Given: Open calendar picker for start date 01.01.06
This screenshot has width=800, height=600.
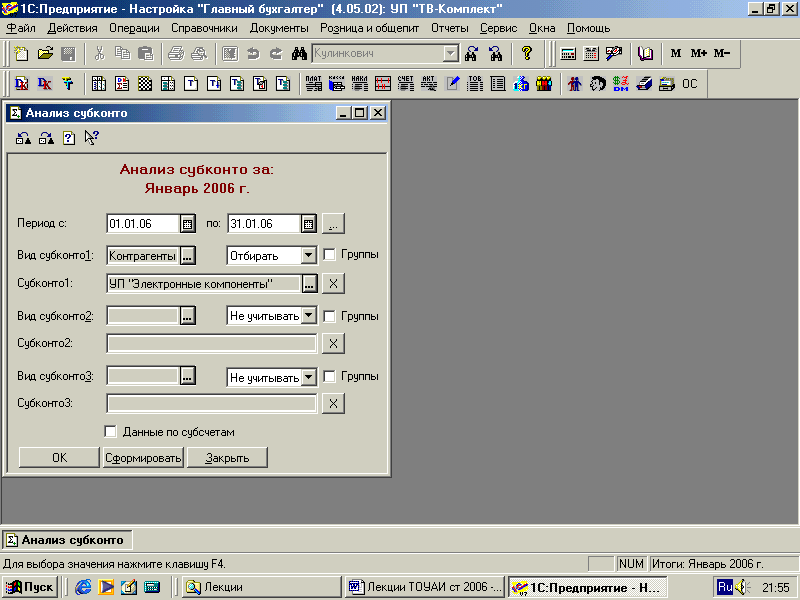Looking at the screenshot, I should [x=187, y=223].
